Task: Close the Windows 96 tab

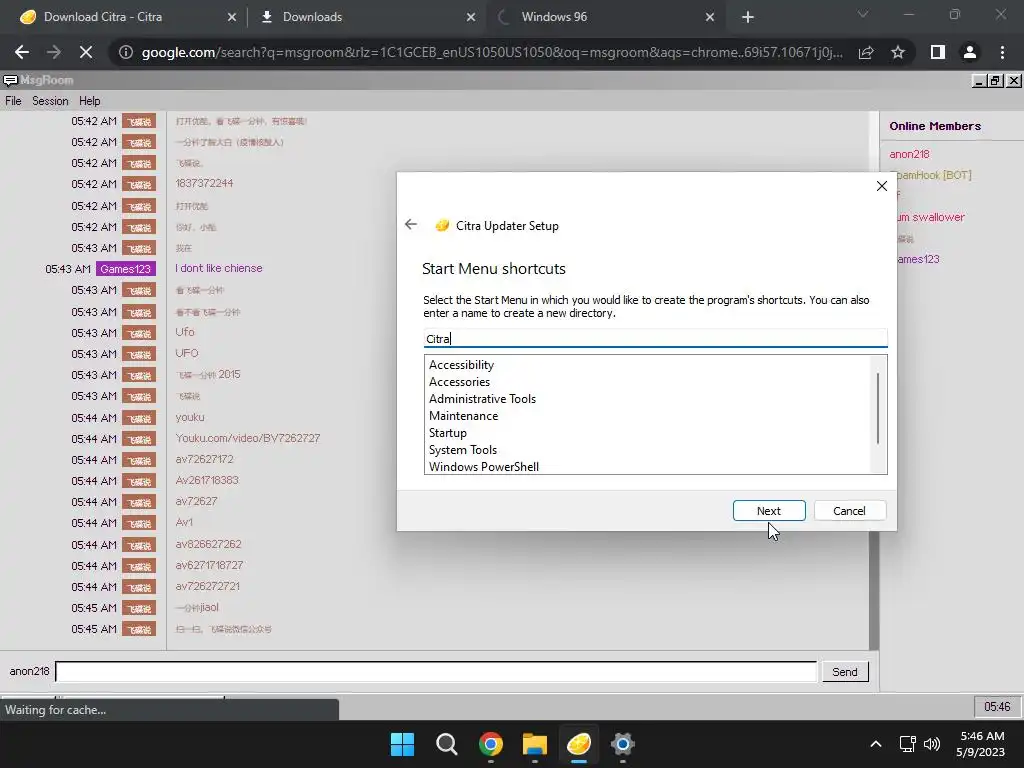Action: click(710, 17)
